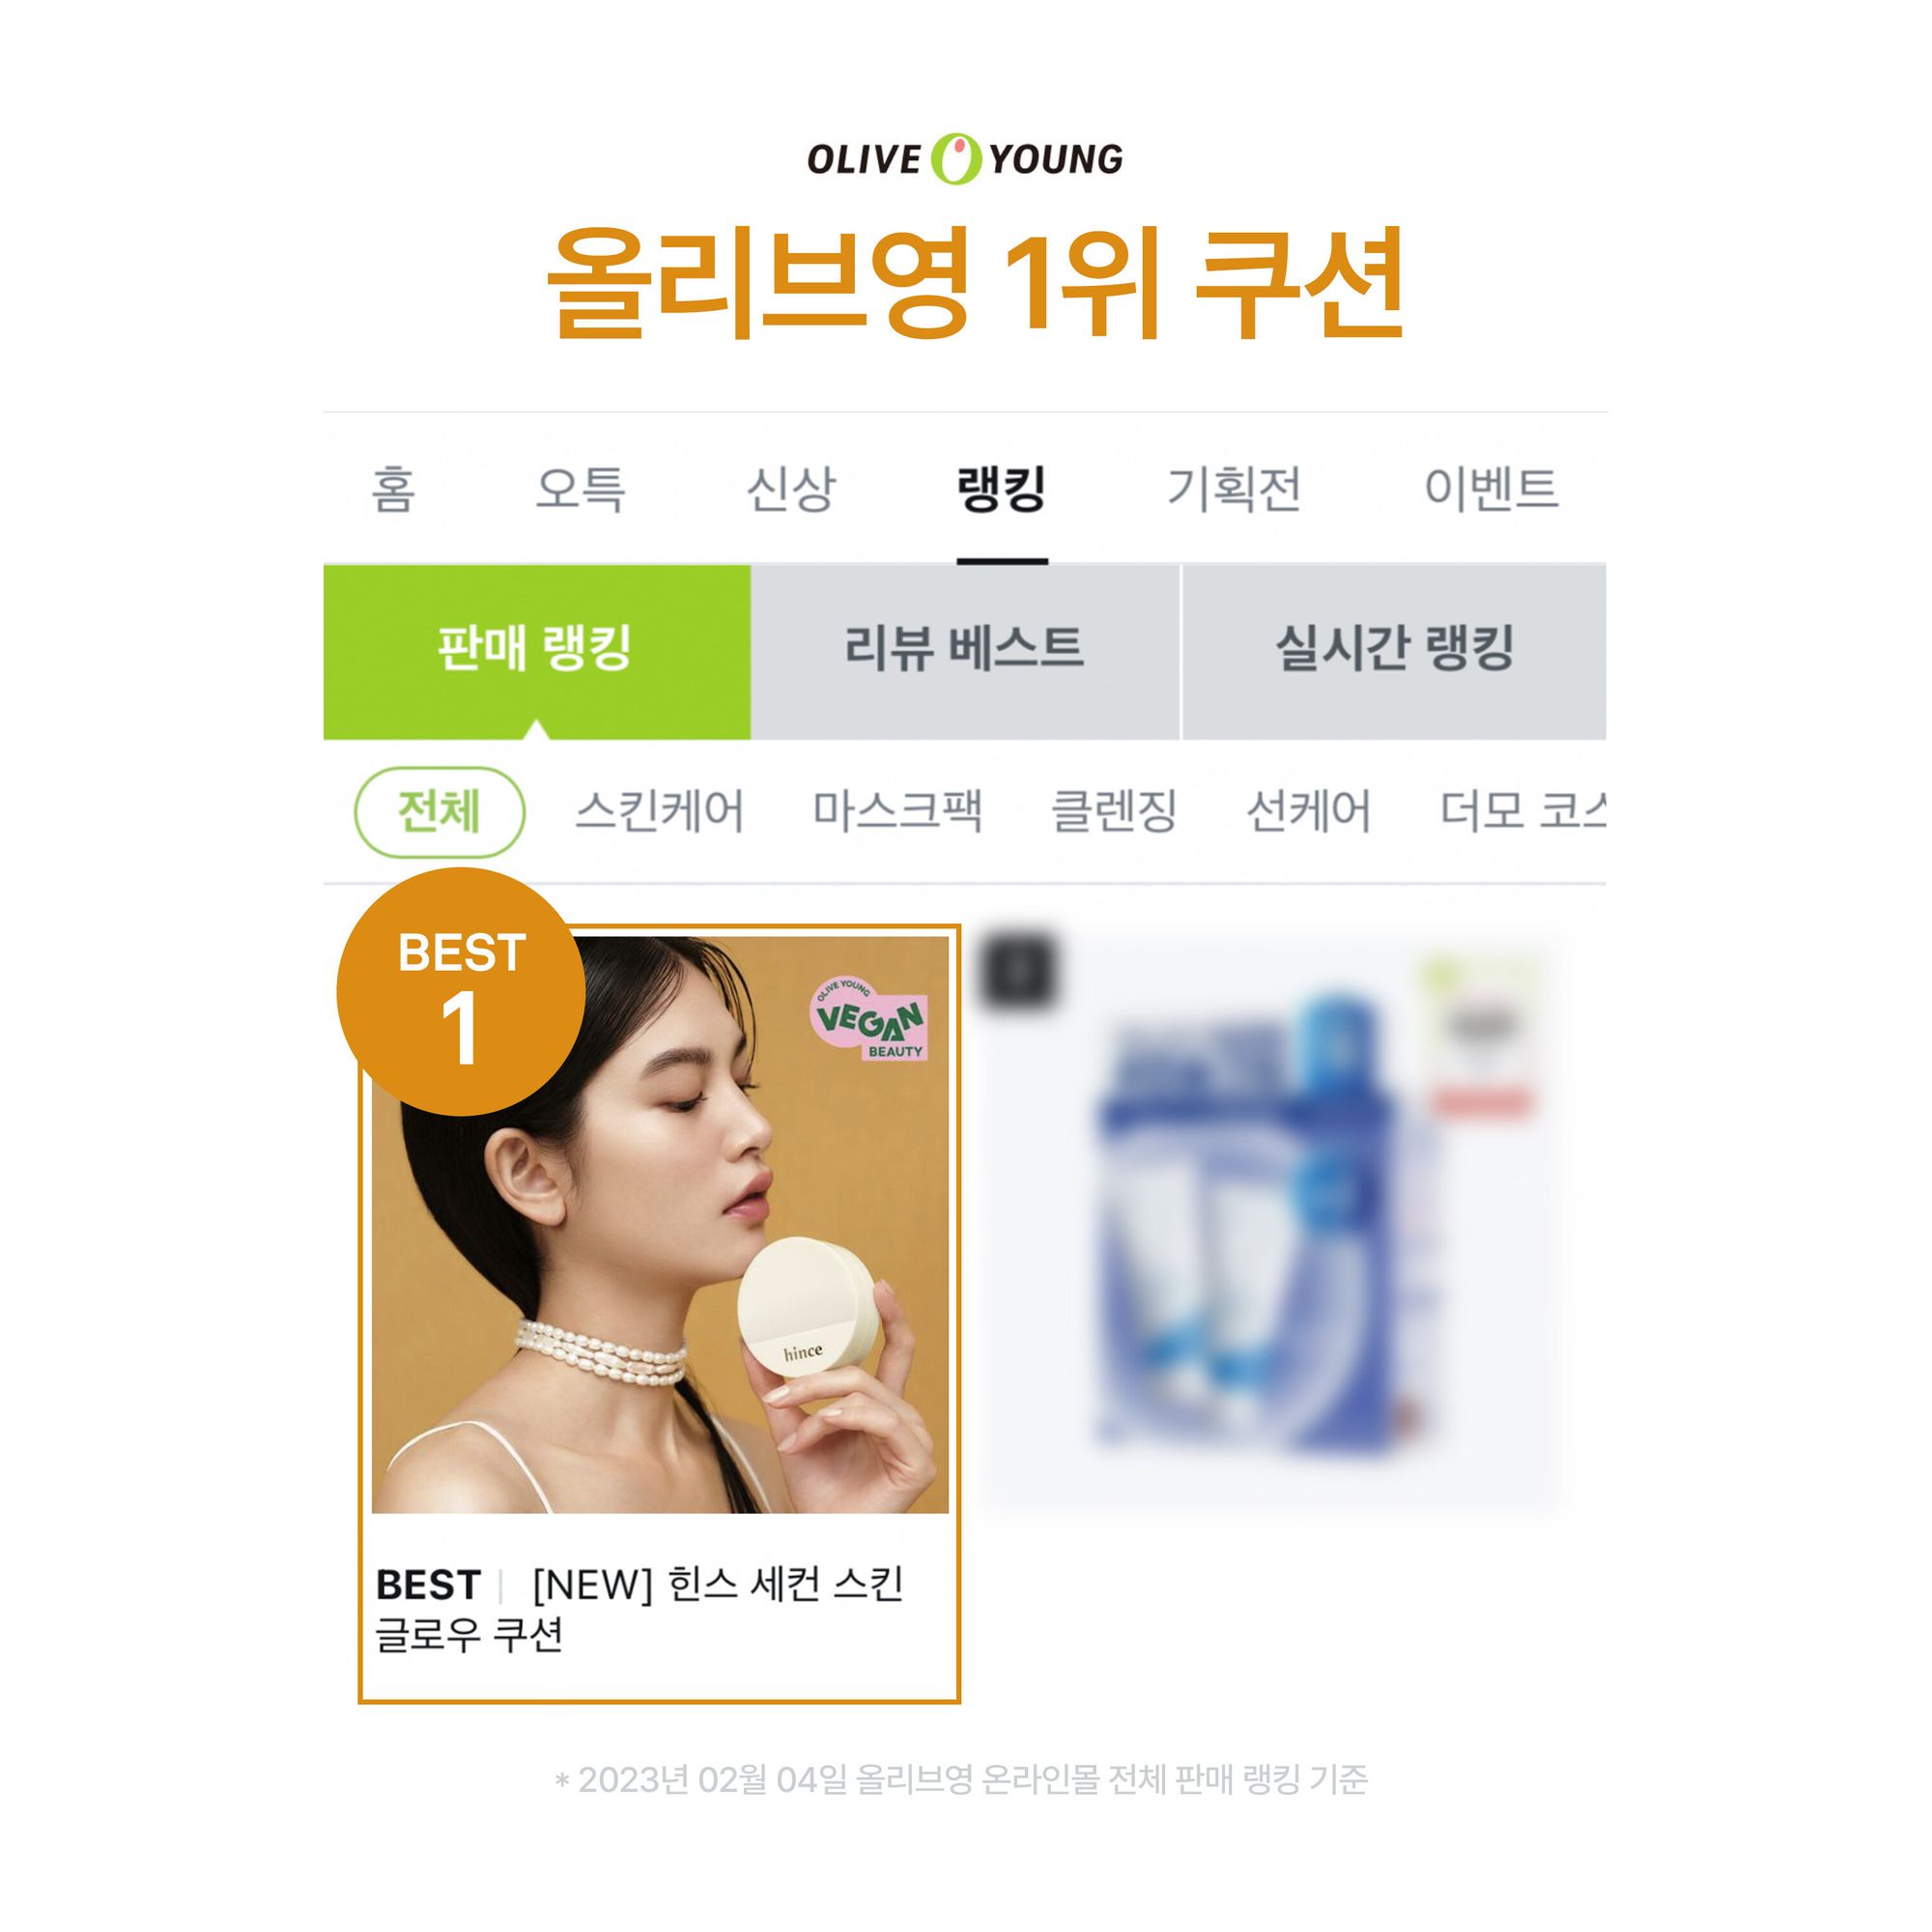Choose the 선케어 category filter
Viewport: 1932px width, 1932px height.
[x=1309, y=812]
